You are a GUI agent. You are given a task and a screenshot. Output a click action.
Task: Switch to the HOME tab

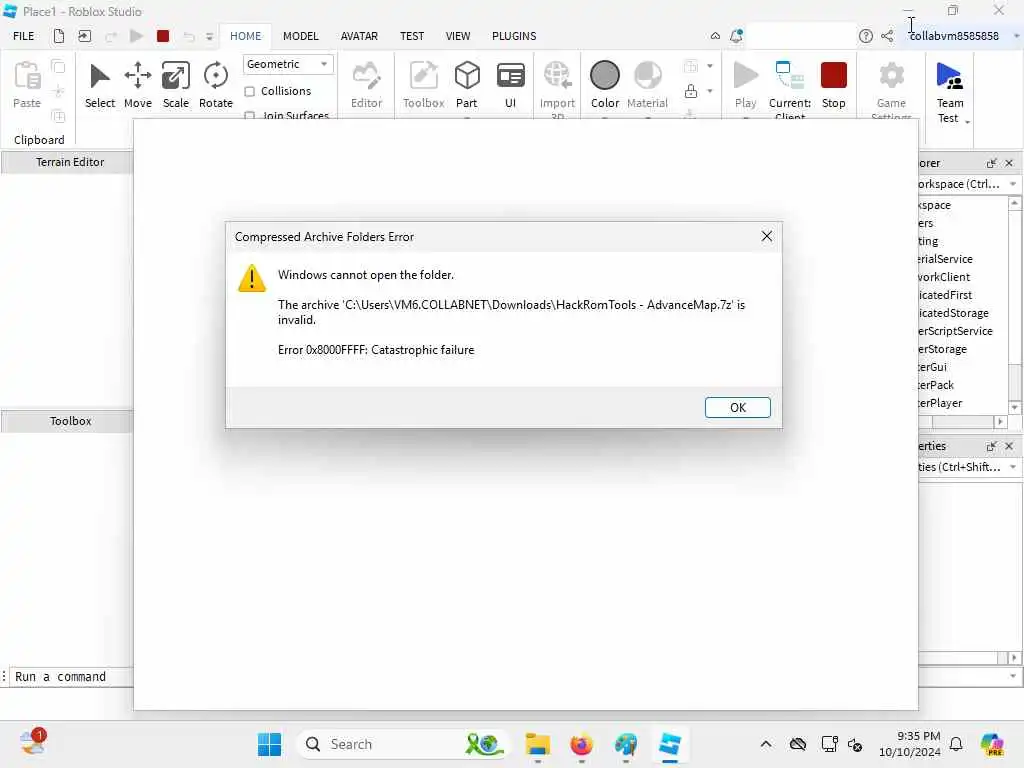coord(246,36)
